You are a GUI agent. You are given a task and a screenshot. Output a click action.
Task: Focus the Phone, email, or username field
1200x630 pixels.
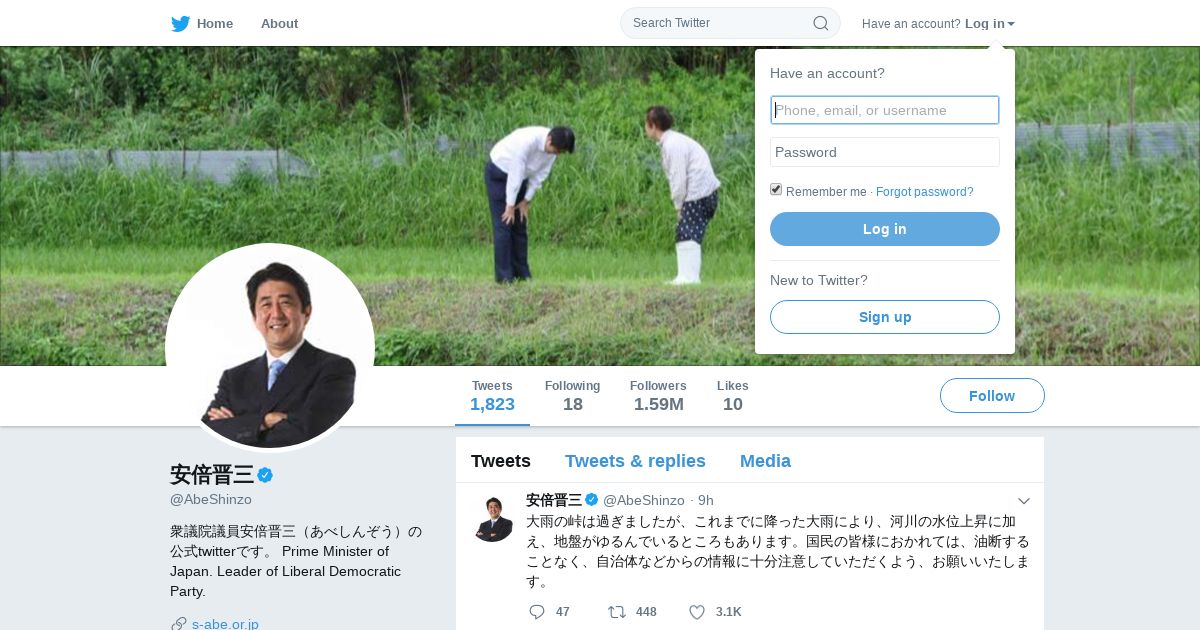tap(885, 110)
